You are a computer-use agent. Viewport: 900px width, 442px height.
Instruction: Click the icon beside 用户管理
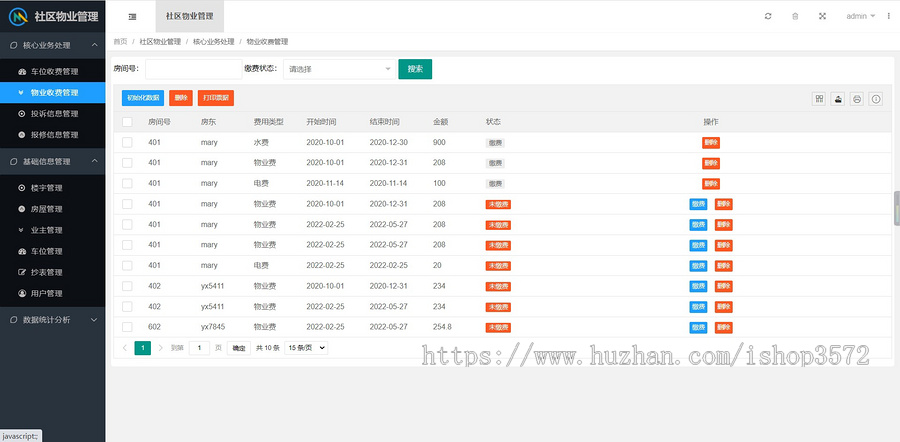coord(22,293)
